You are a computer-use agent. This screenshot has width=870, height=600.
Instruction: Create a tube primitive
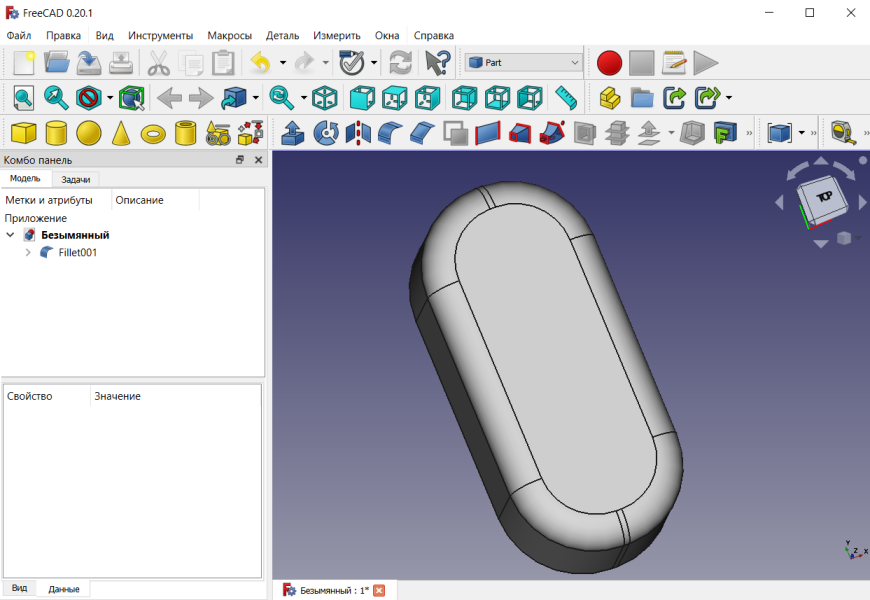pos(185,133)
